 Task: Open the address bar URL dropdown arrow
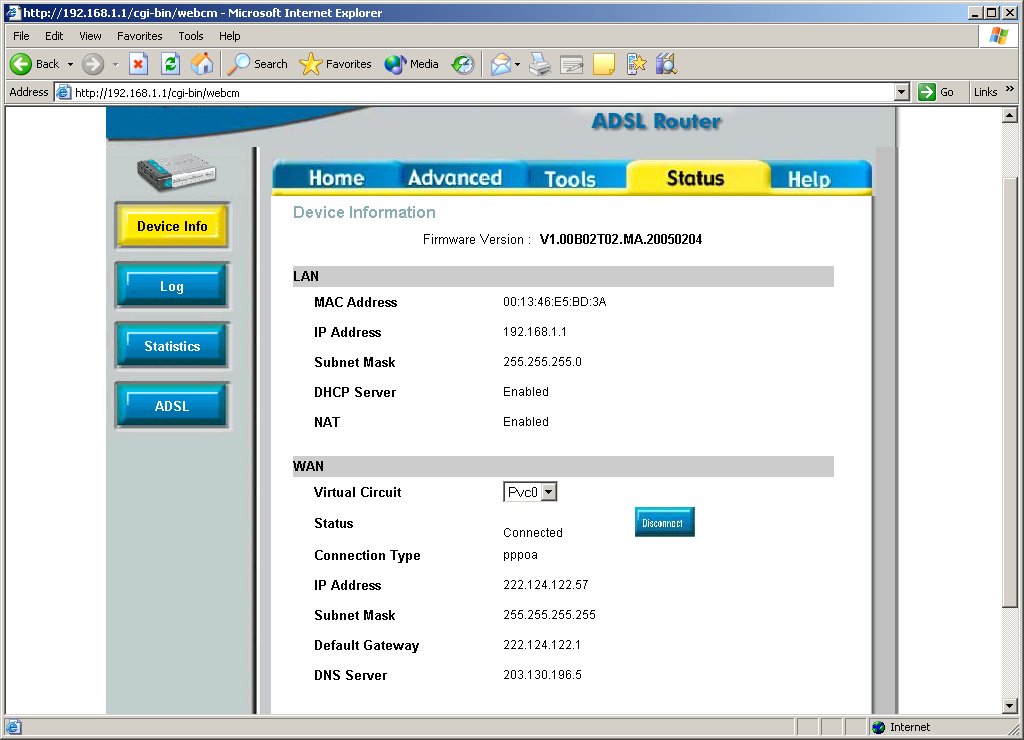click(x=901, y=92)
